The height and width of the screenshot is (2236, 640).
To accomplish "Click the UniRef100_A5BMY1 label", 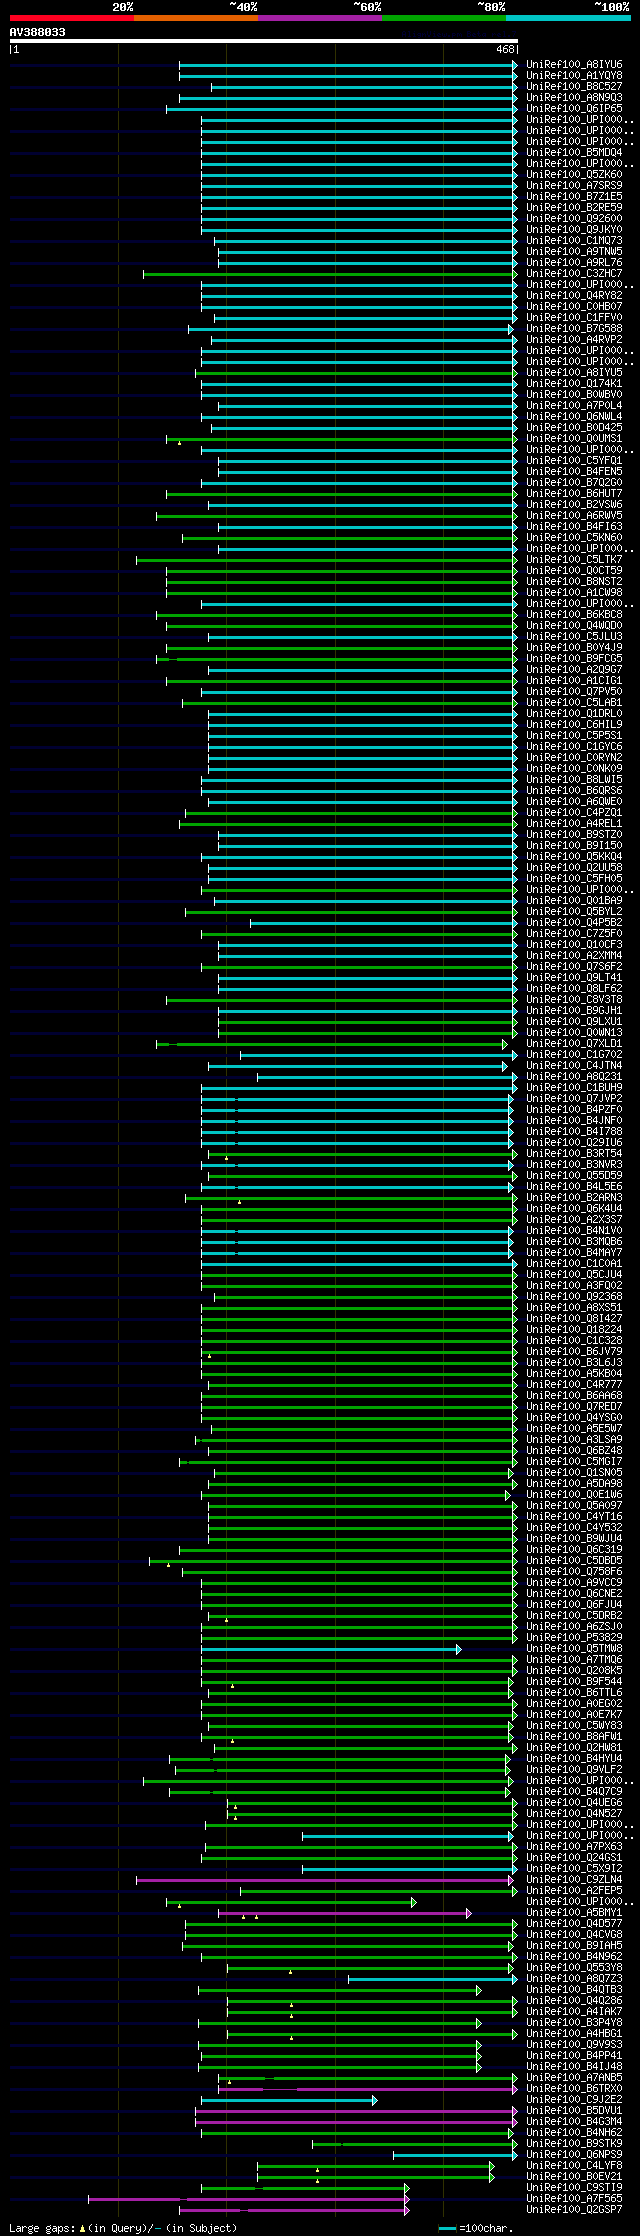I will (574, 1912).
